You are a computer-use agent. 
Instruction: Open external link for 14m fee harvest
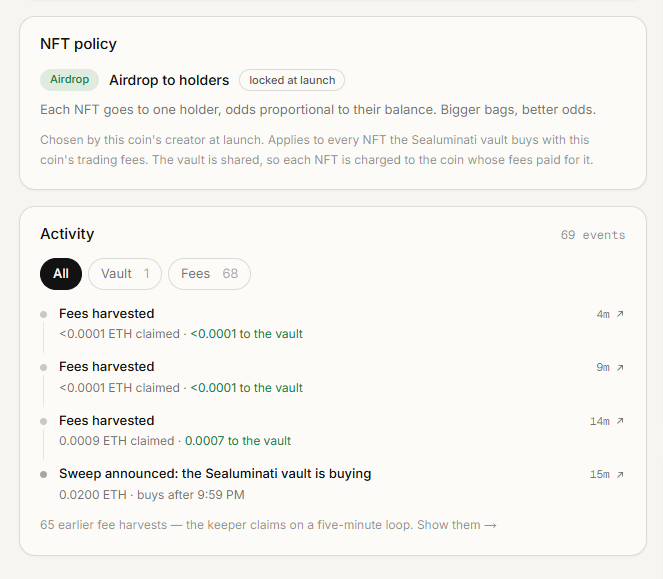620,421
